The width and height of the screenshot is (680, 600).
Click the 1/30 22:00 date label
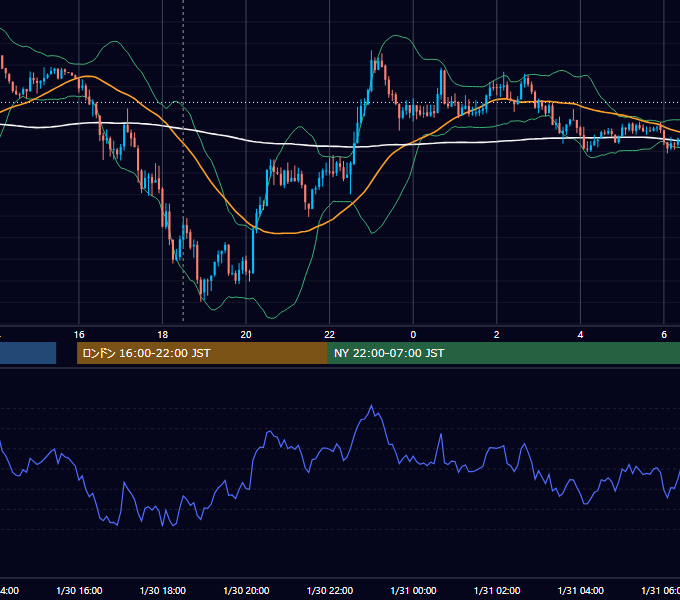pos(330,590)
